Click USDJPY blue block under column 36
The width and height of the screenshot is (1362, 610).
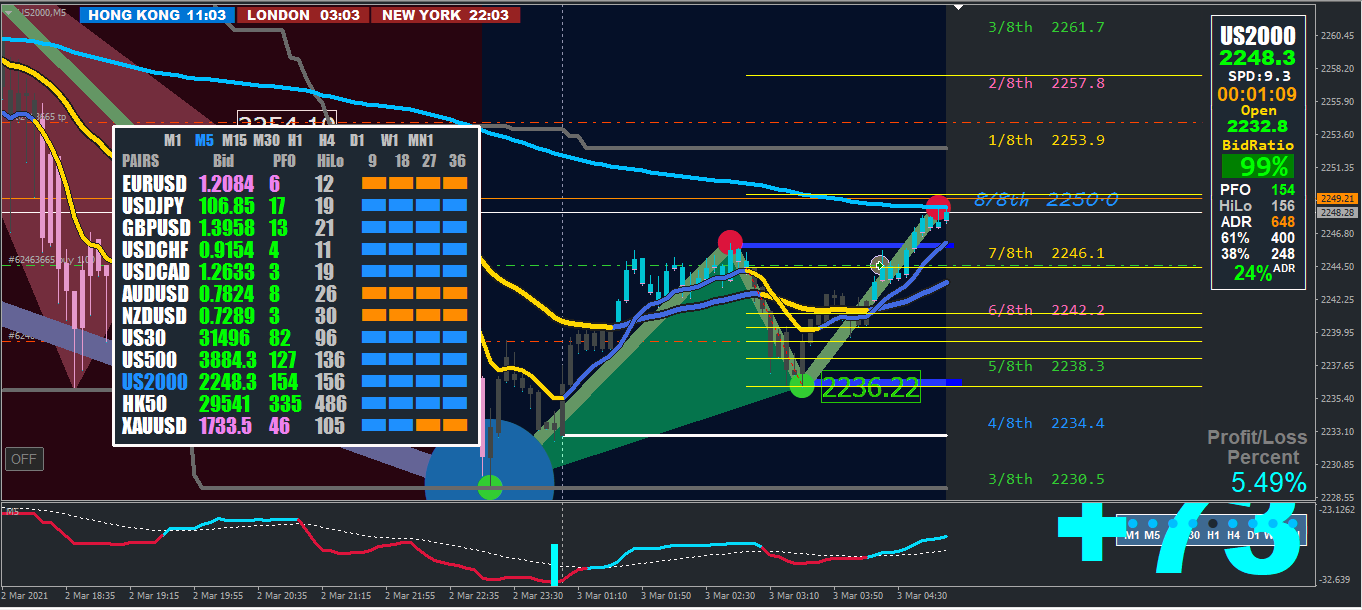coord(455,206)
